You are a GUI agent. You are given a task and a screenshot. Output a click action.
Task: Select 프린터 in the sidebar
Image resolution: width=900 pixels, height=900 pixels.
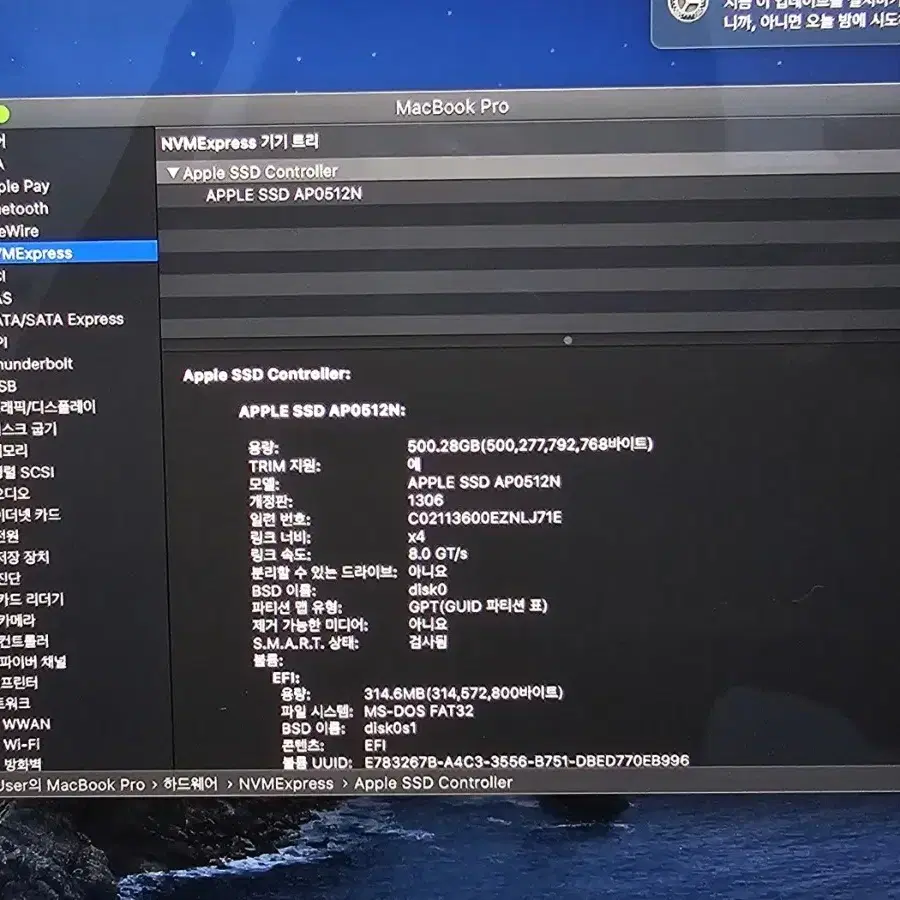point(19,682)
